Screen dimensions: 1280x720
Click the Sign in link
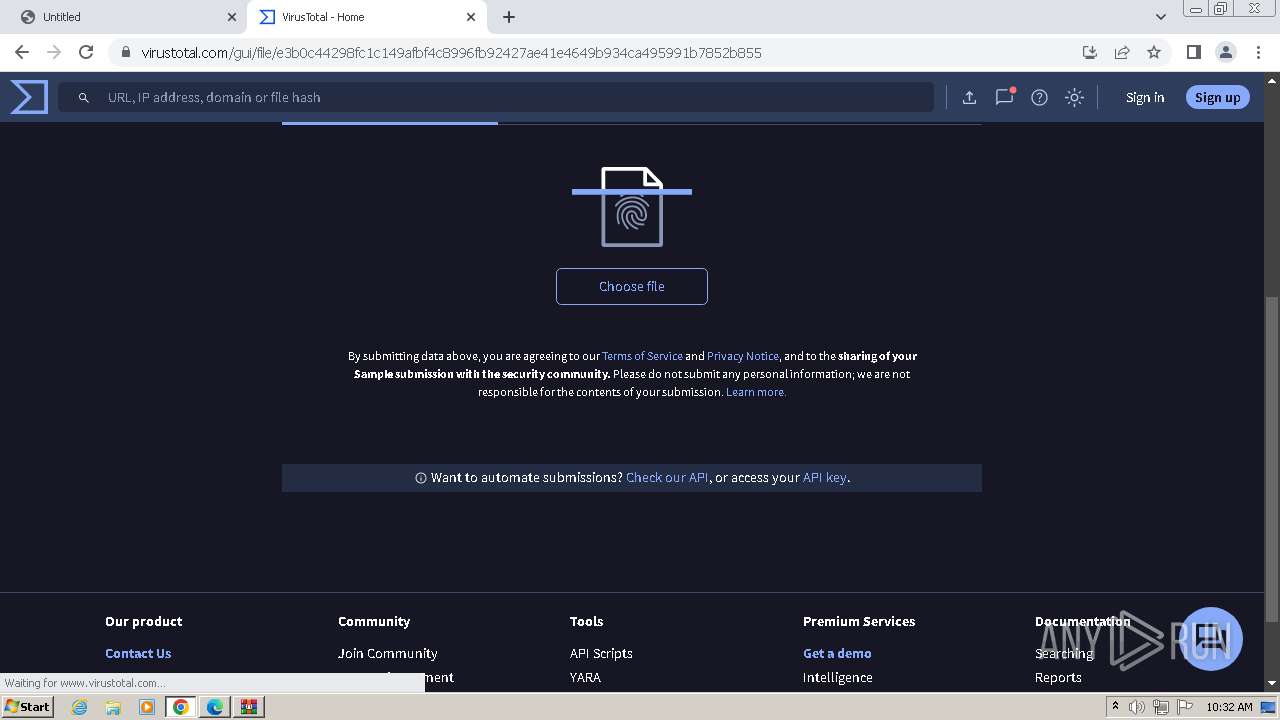coord(1145,97)
